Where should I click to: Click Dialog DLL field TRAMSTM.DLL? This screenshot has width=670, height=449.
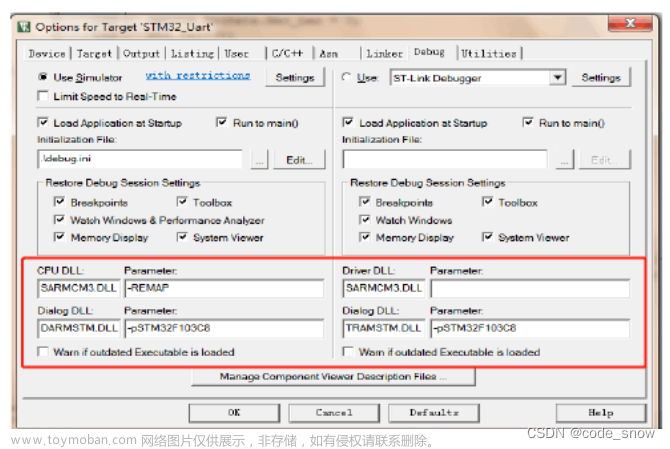click(x=384, y=328)
